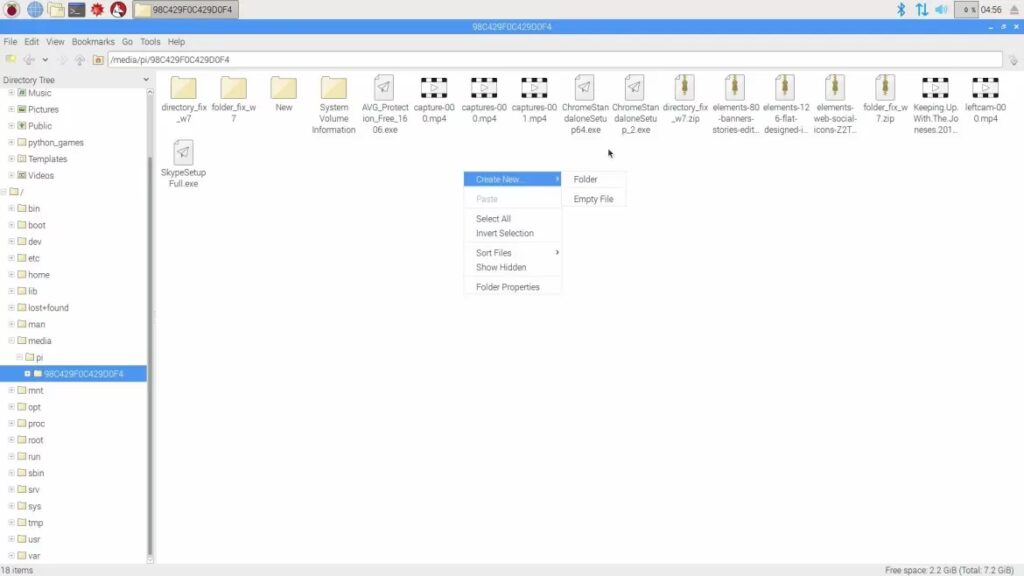Open the terminal from the taskbar

click(x=76, y=10)
